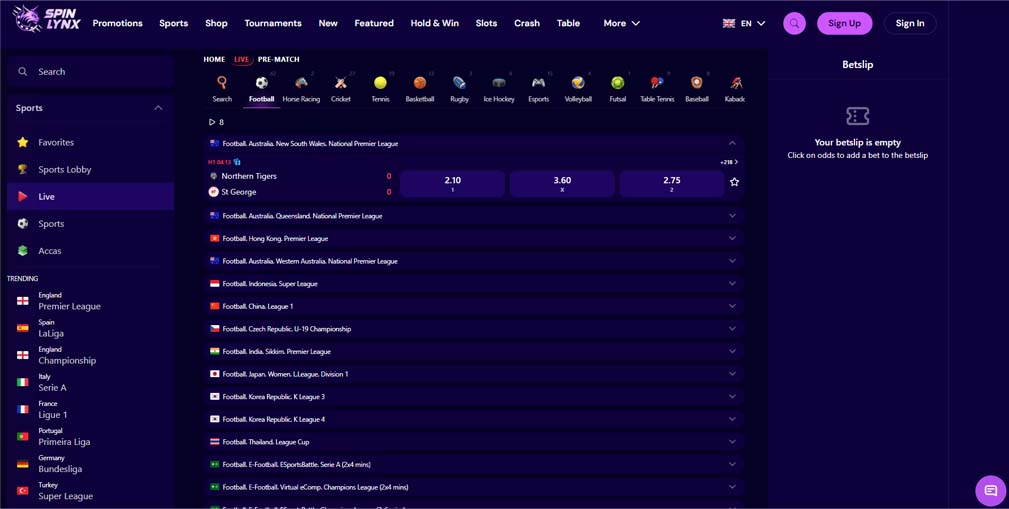Bet on 3.60 draw odds
Viewport: 1009px width, 509px height.
tap(562, 184)
